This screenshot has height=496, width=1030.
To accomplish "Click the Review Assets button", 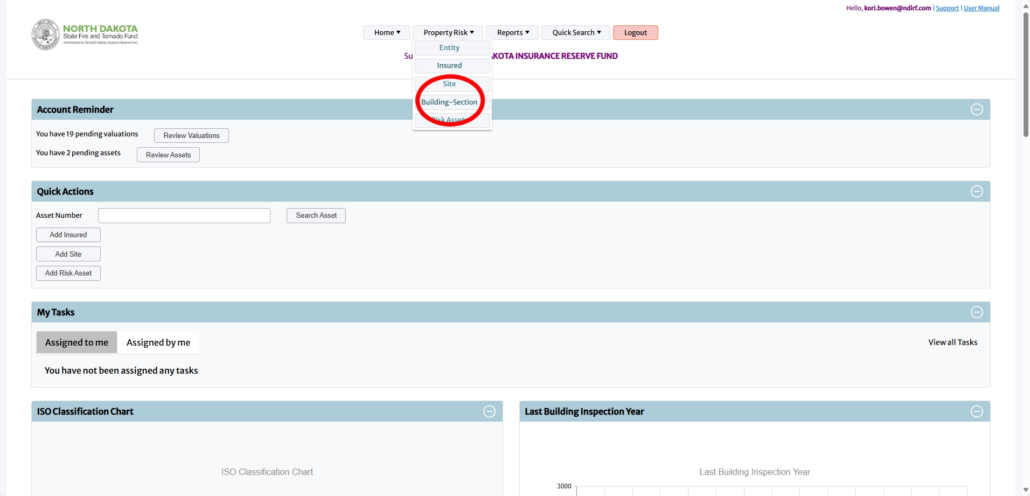I will pyautogui.click(x=168, y=155).
